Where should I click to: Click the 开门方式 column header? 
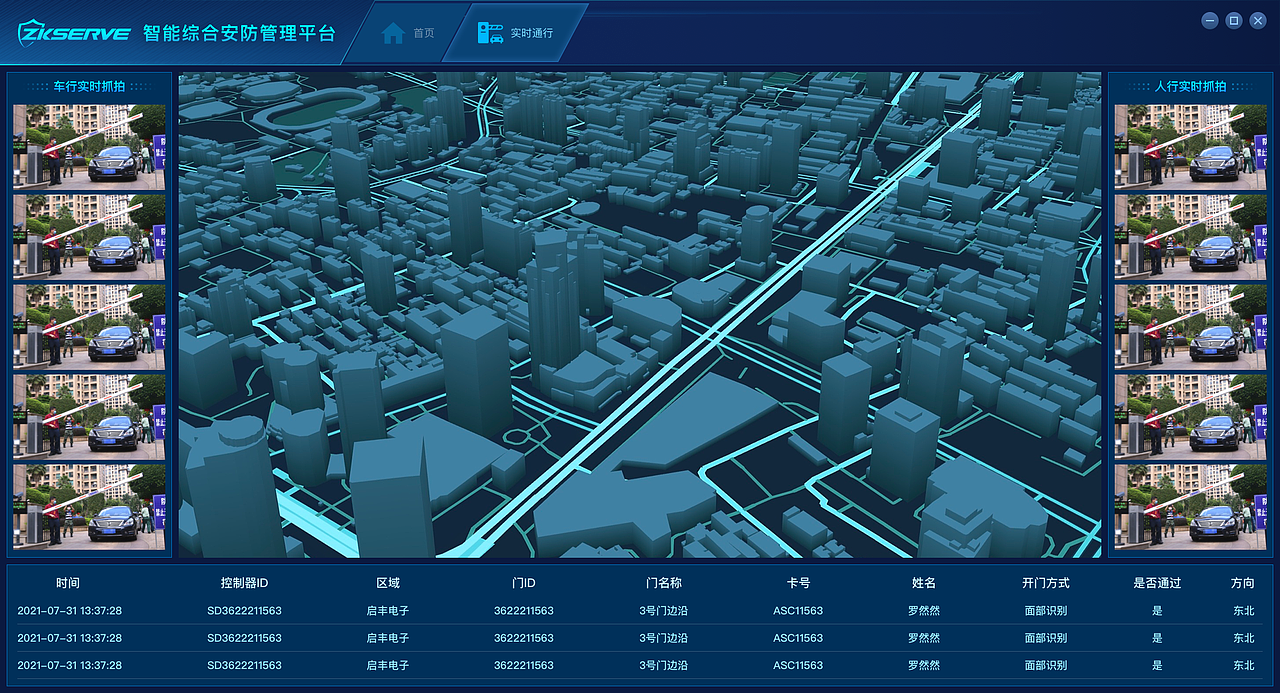(x=1046, y=583)
